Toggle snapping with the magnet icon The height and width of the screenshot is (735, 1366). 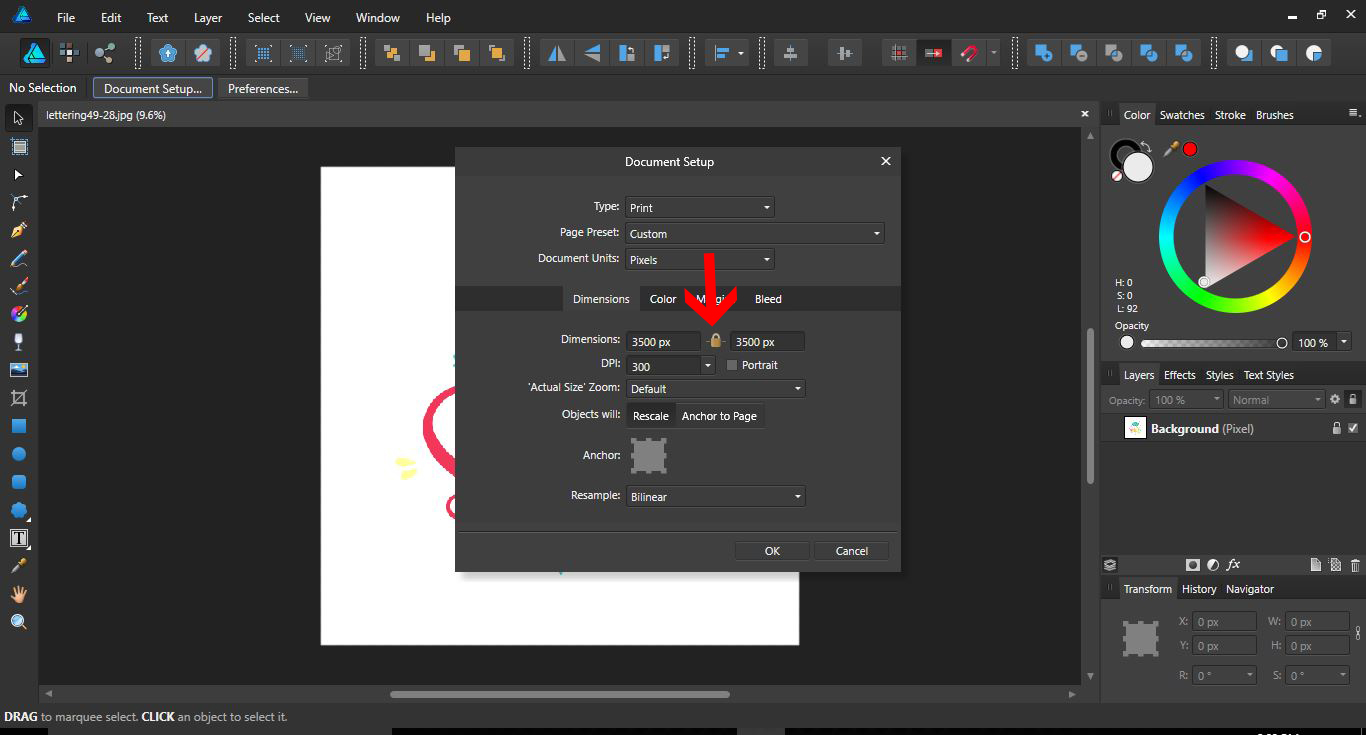pyautogui.click(x=969, y=52)
